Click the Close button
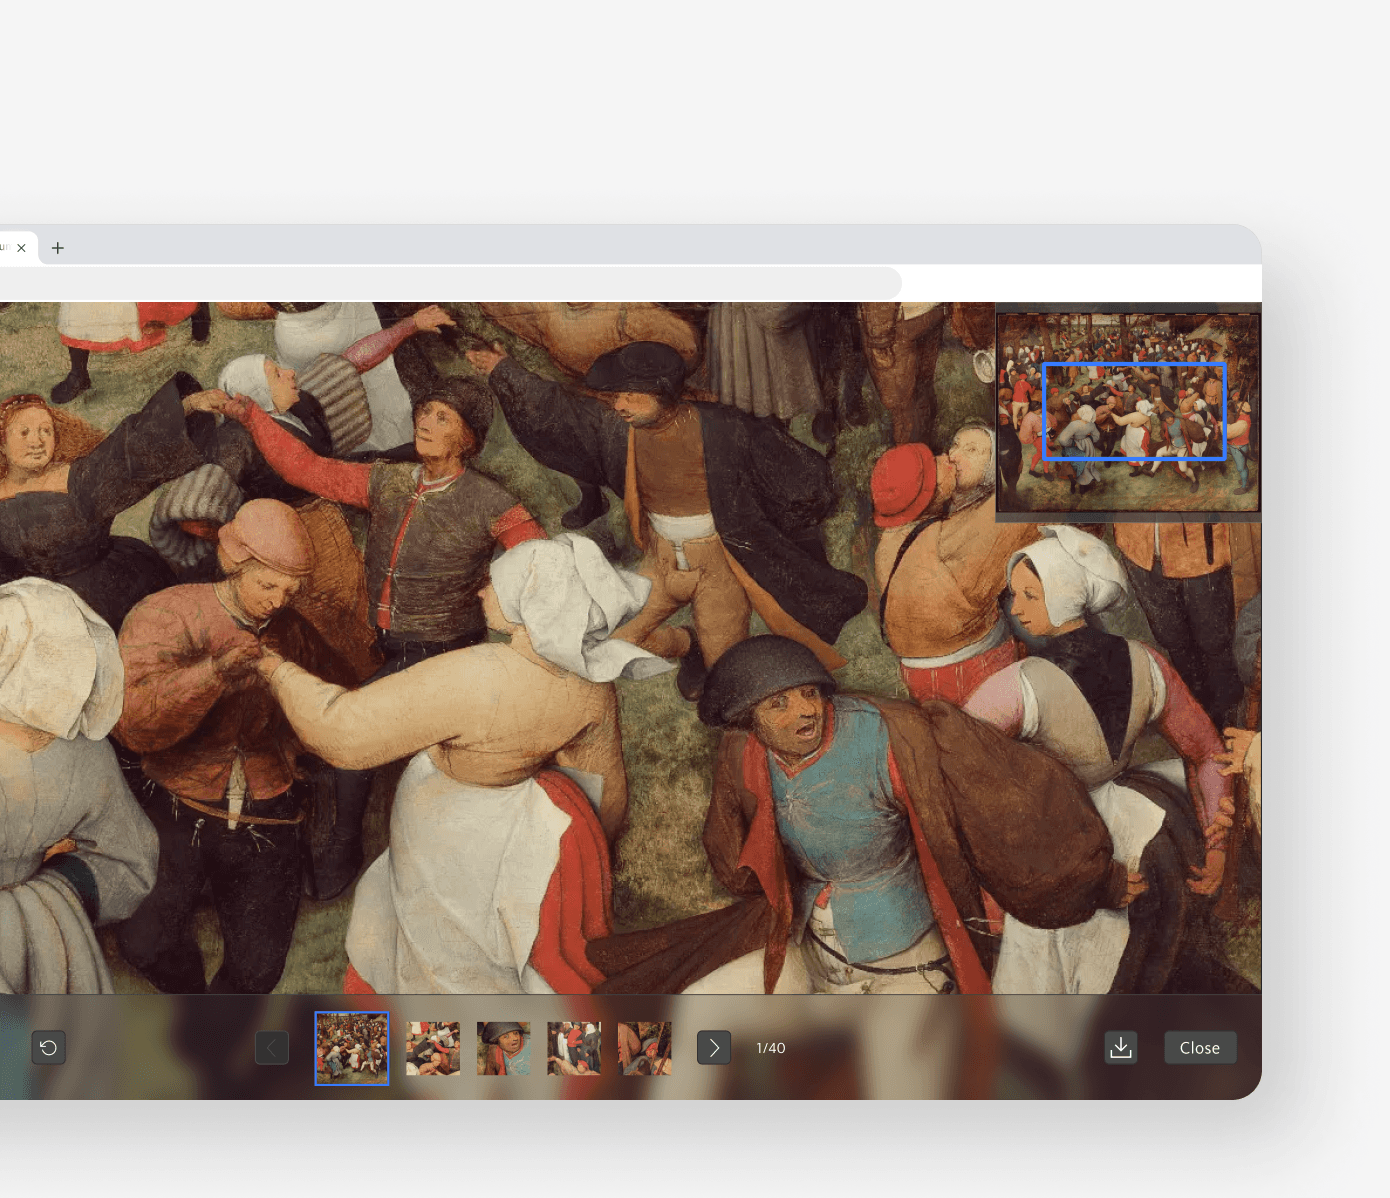The image size is (1390, 1198). (1200, 1047)
